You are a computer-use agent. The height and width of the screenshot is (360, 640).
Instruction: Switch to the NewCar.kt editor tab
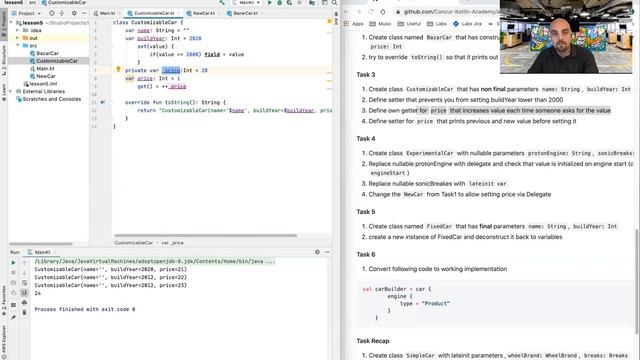(x=203, y=13)
